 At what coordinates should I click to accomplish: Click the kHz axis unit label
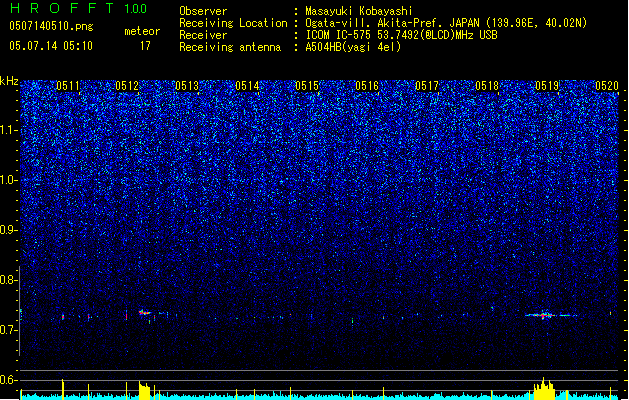click(9, 81)
